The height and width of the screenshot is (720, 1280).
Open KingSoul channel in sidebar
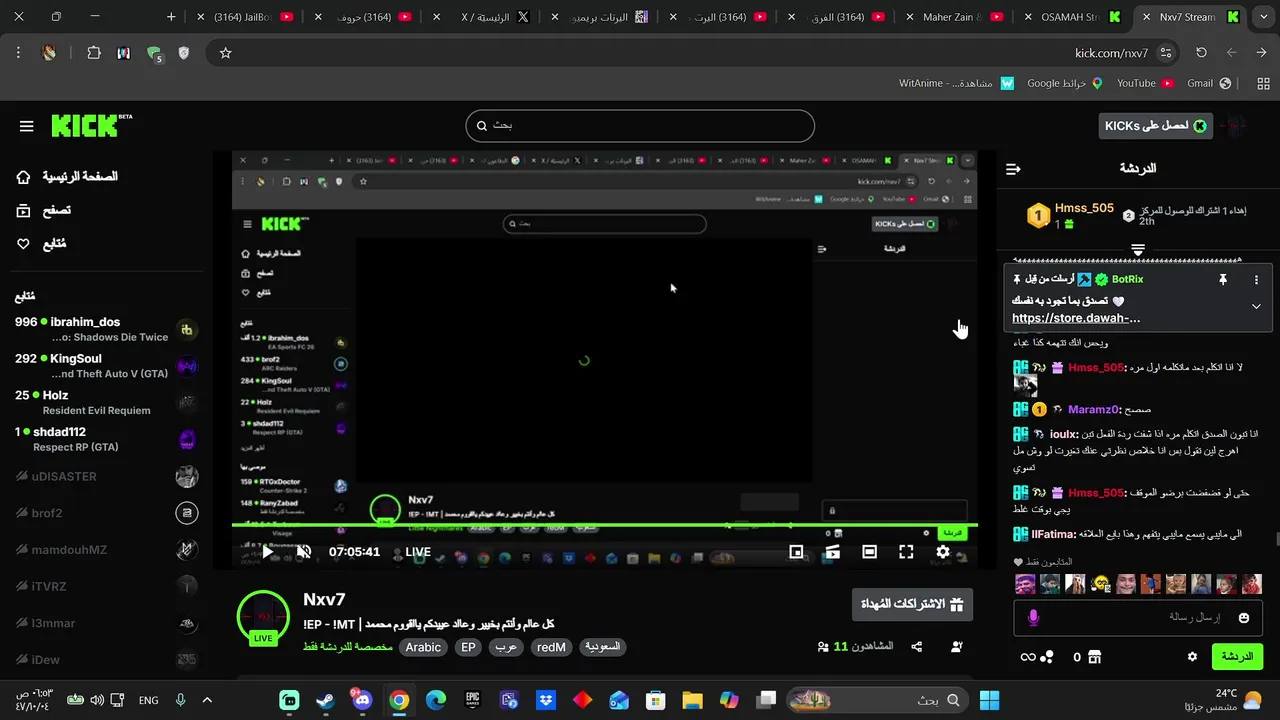tap(105, 366)
